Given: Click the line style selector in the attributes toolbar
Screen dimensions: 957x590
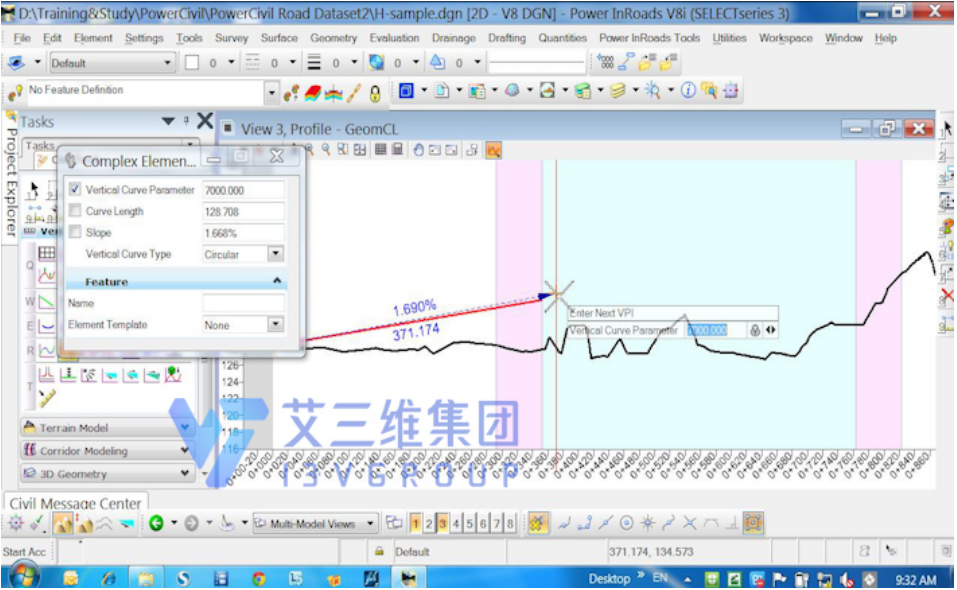Looking at the screenshot, I should 252,63.
